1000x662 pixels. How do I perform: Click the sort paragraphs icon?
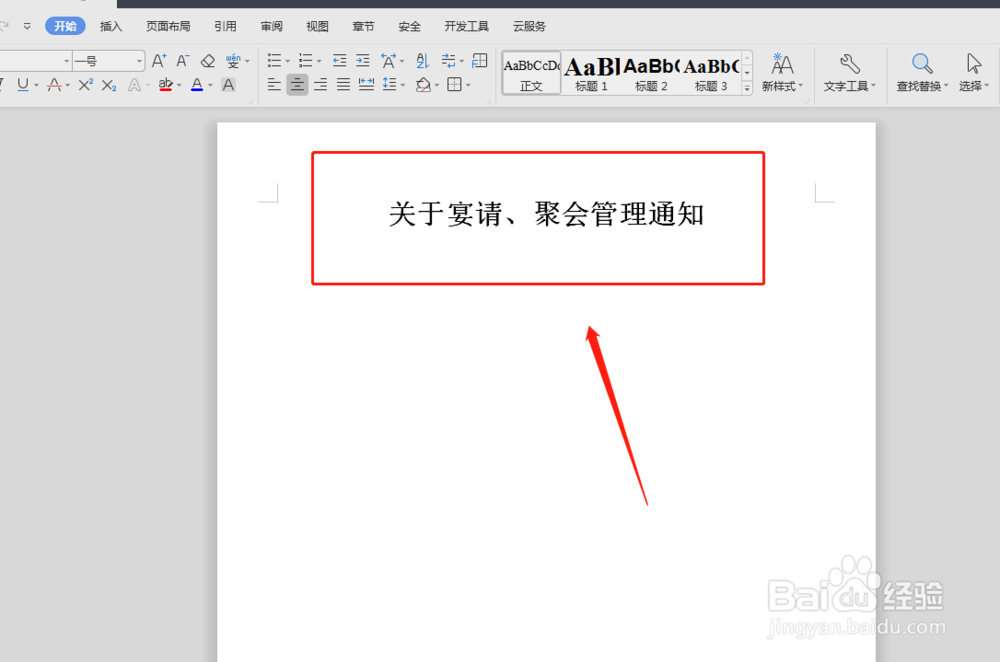pyautogui.click(x=422, y=60)
